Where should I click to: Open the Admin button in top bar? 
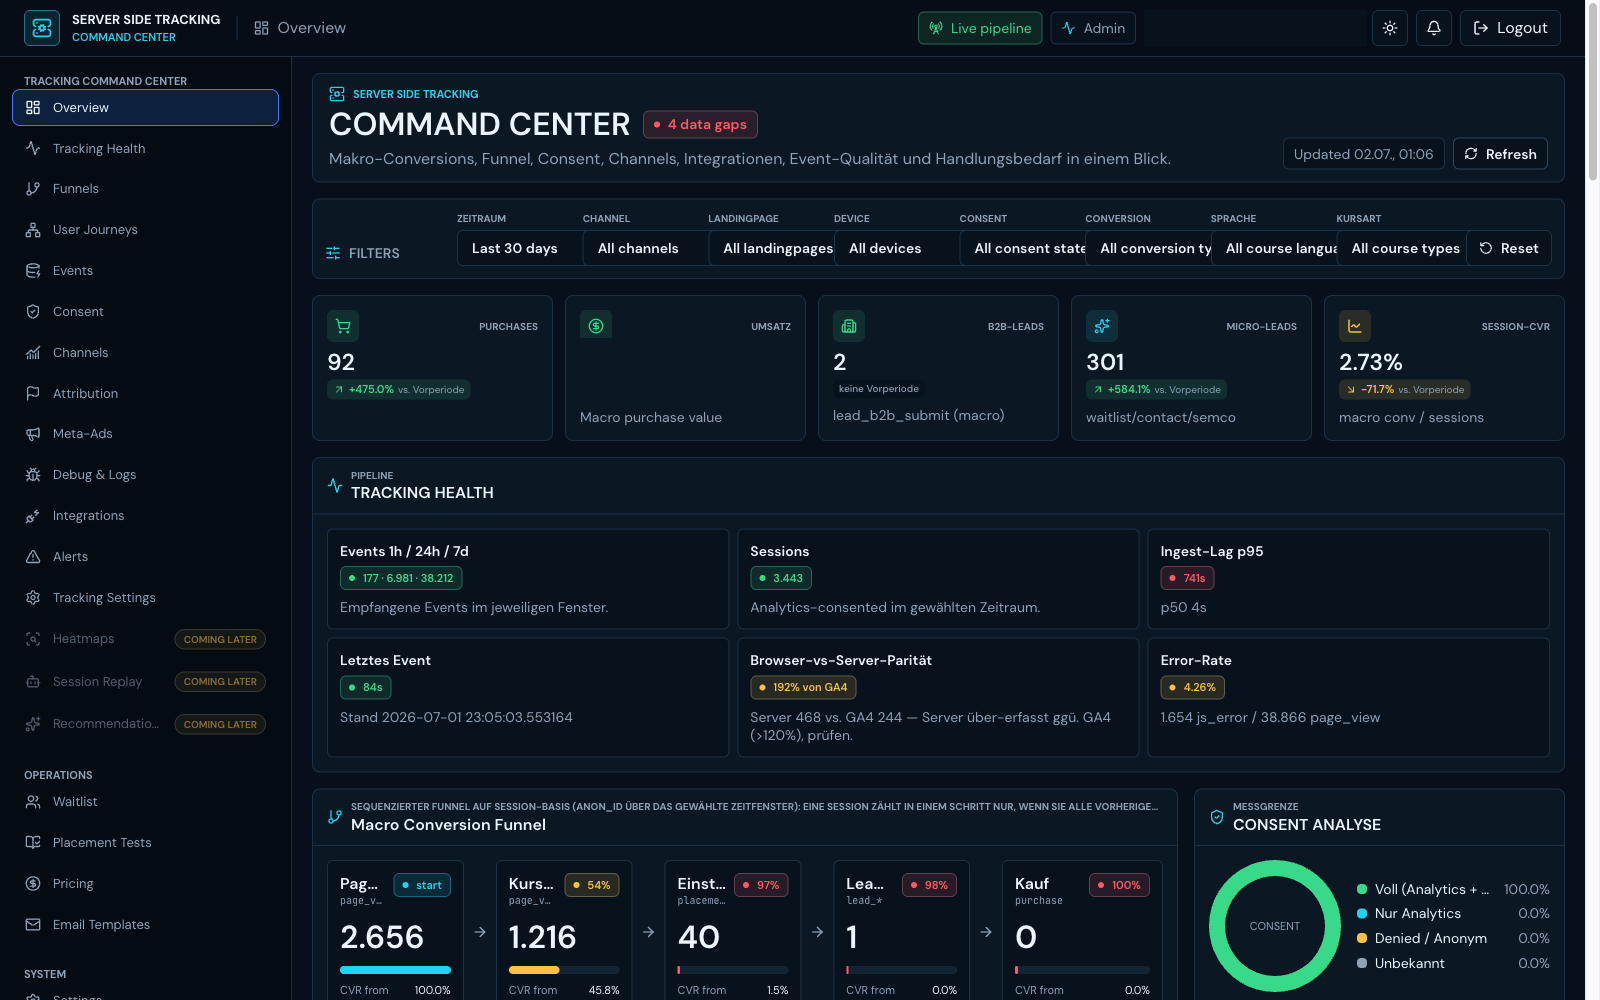coord(1093,28)
